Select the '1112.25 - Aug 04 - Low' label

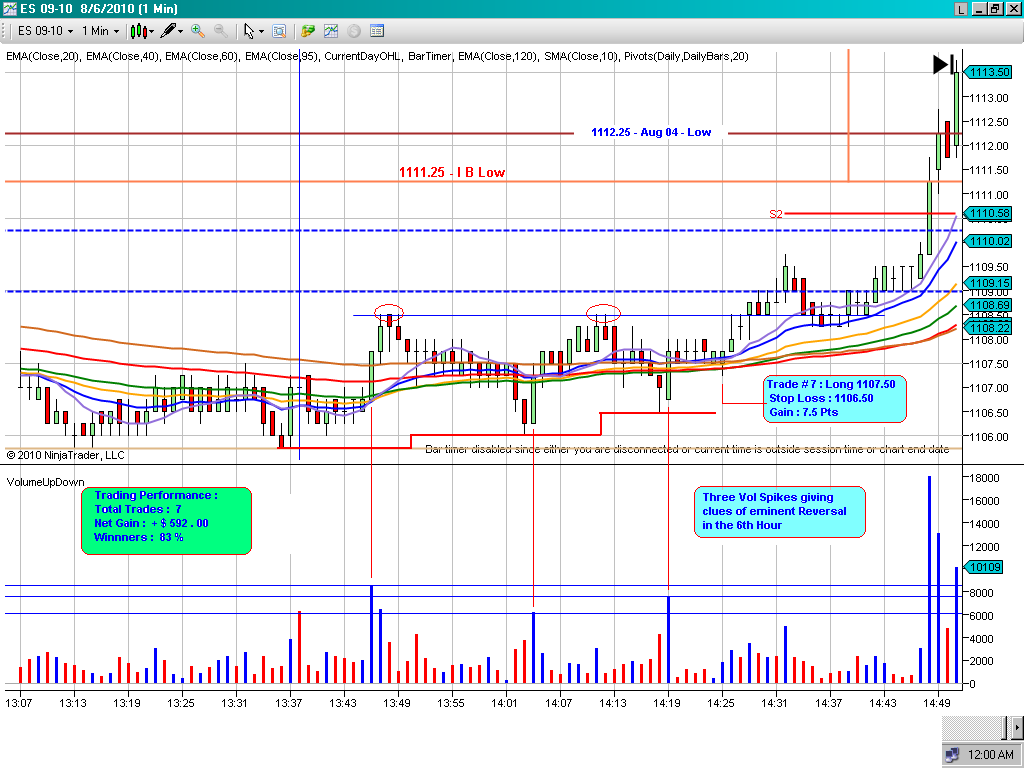(x=651, y=132)
